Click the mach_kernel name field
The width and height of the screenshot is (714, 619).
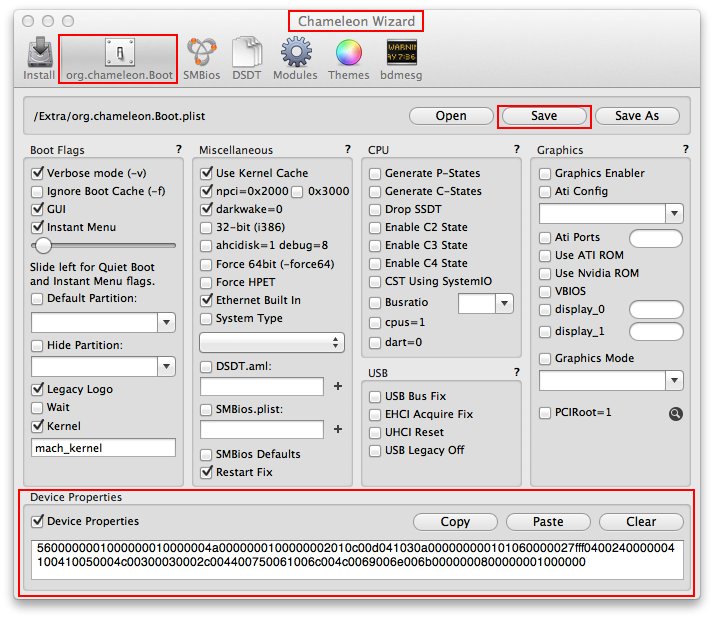pyautogui.click(x=103, y=448)
